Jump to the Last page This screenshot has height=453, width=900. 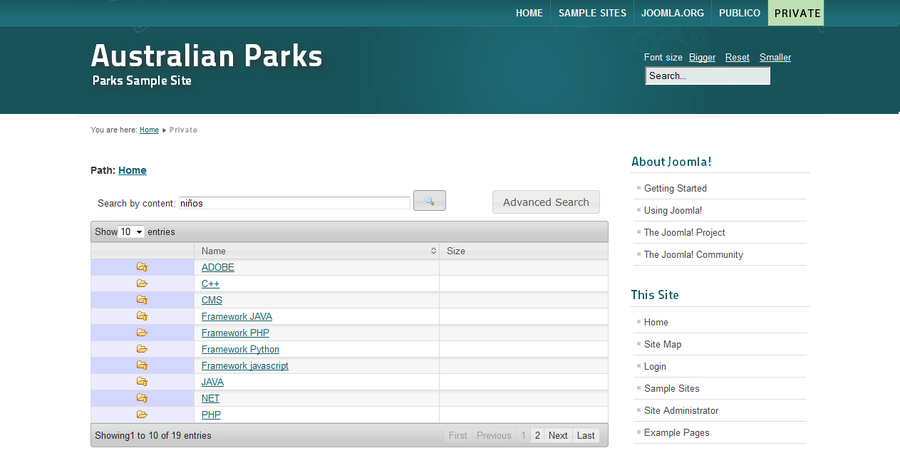click(x=585, y=435)
